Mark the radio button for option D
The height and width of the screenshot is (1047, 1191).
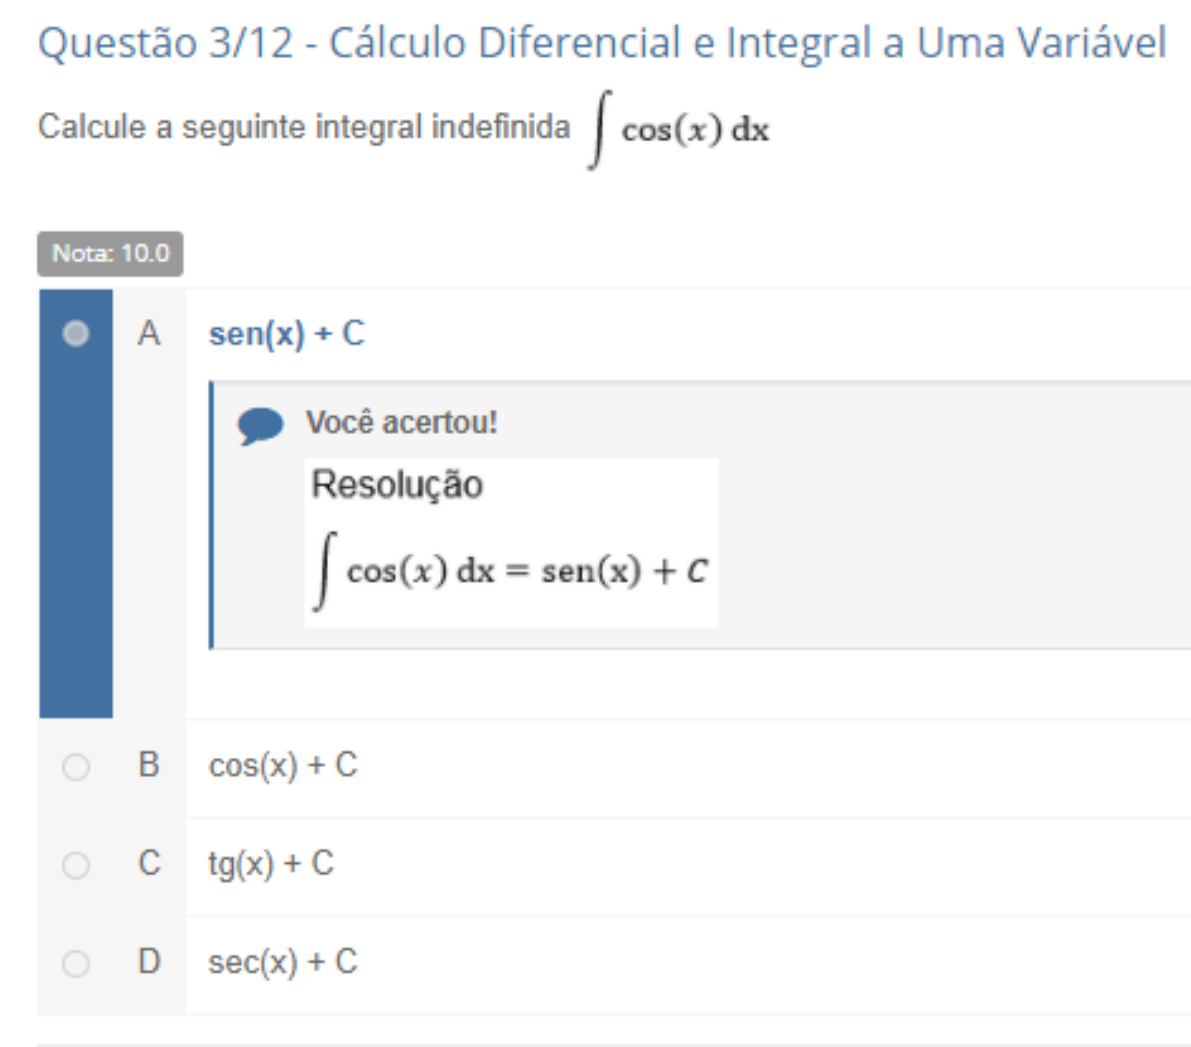coord(75,963)
